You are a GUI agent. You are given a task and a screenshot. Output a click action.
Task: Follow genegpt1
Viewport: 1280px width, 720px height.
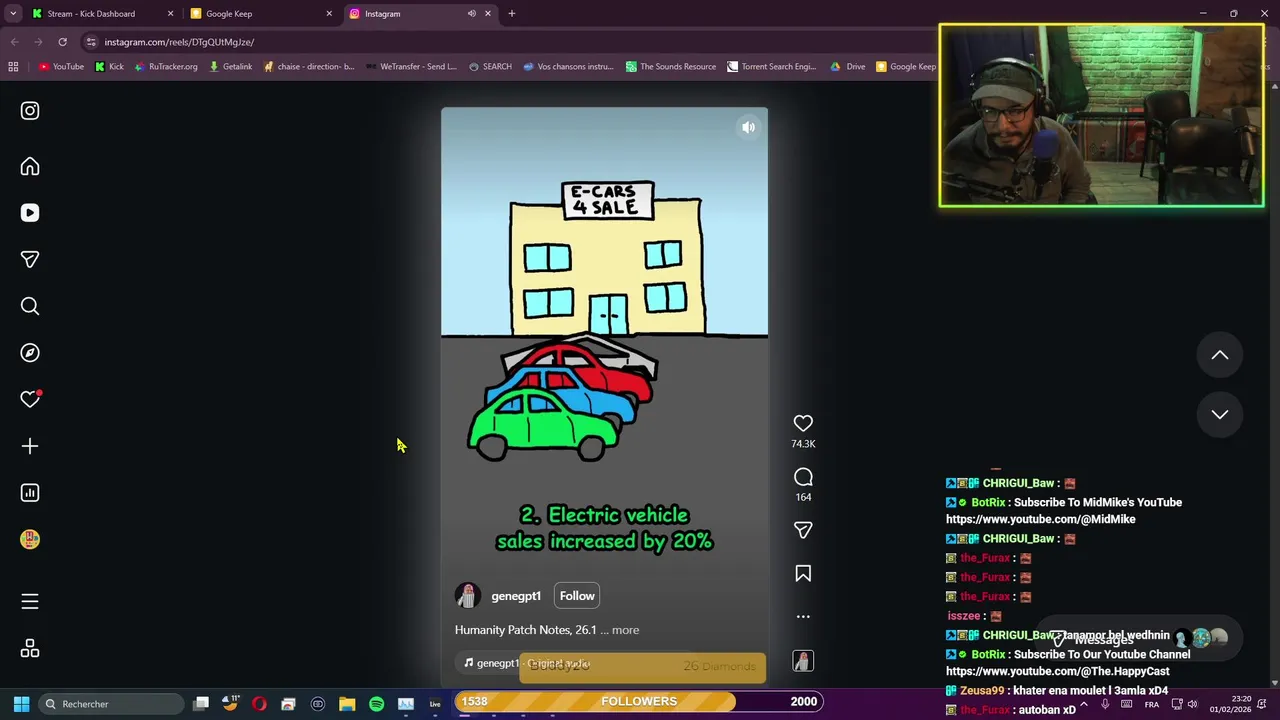click(577, 596)
